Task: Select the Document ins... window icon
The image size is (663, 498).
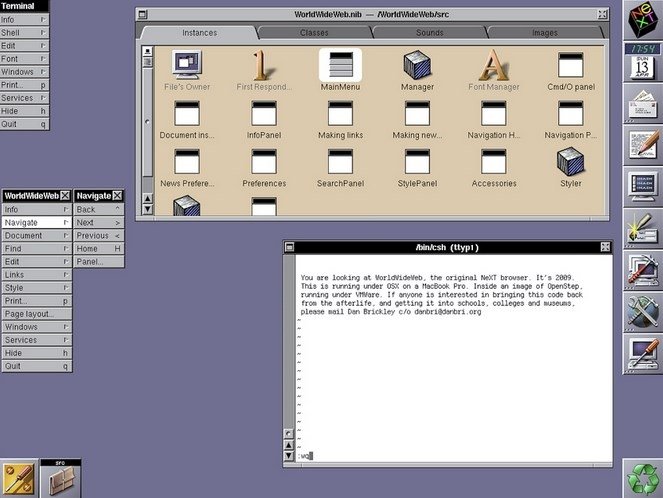Action: click(187, 113)
